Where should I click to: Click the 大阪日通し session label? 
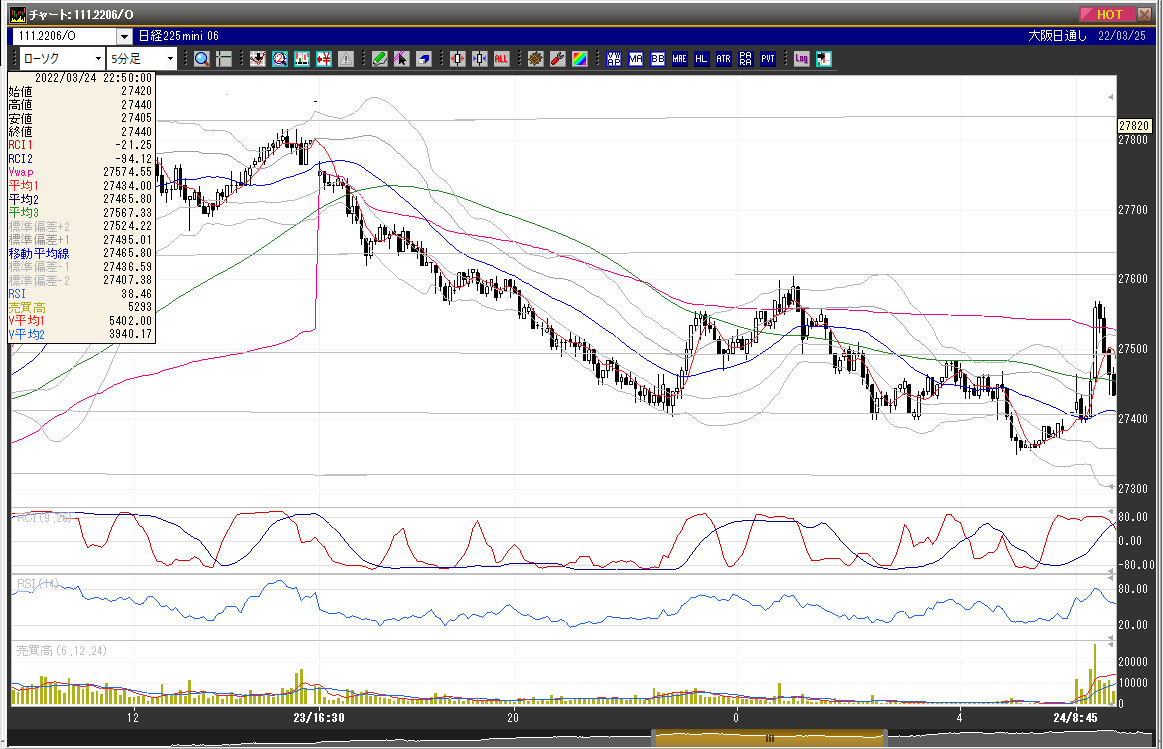(1058, 36)
